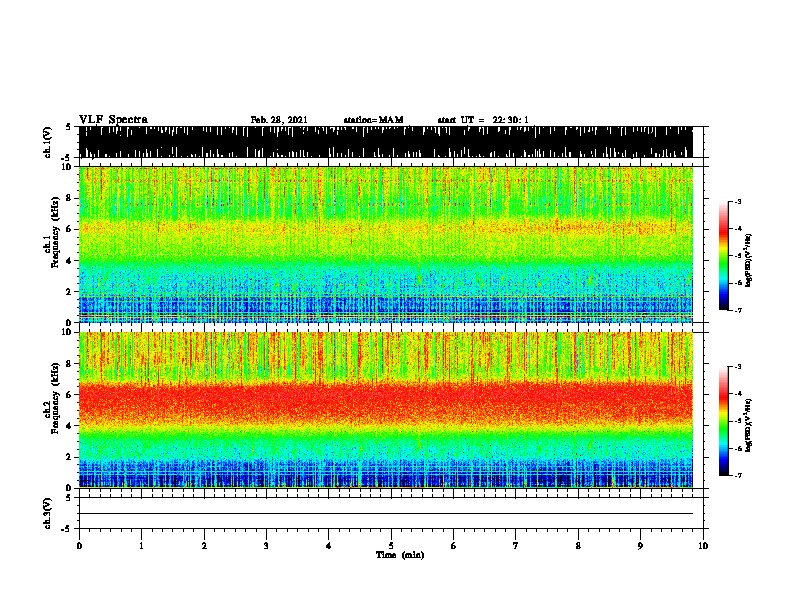Click the "-7" label on ch.1 color scale
The width and height of the screenshot is (792, 612).
(x=738, y=310)
